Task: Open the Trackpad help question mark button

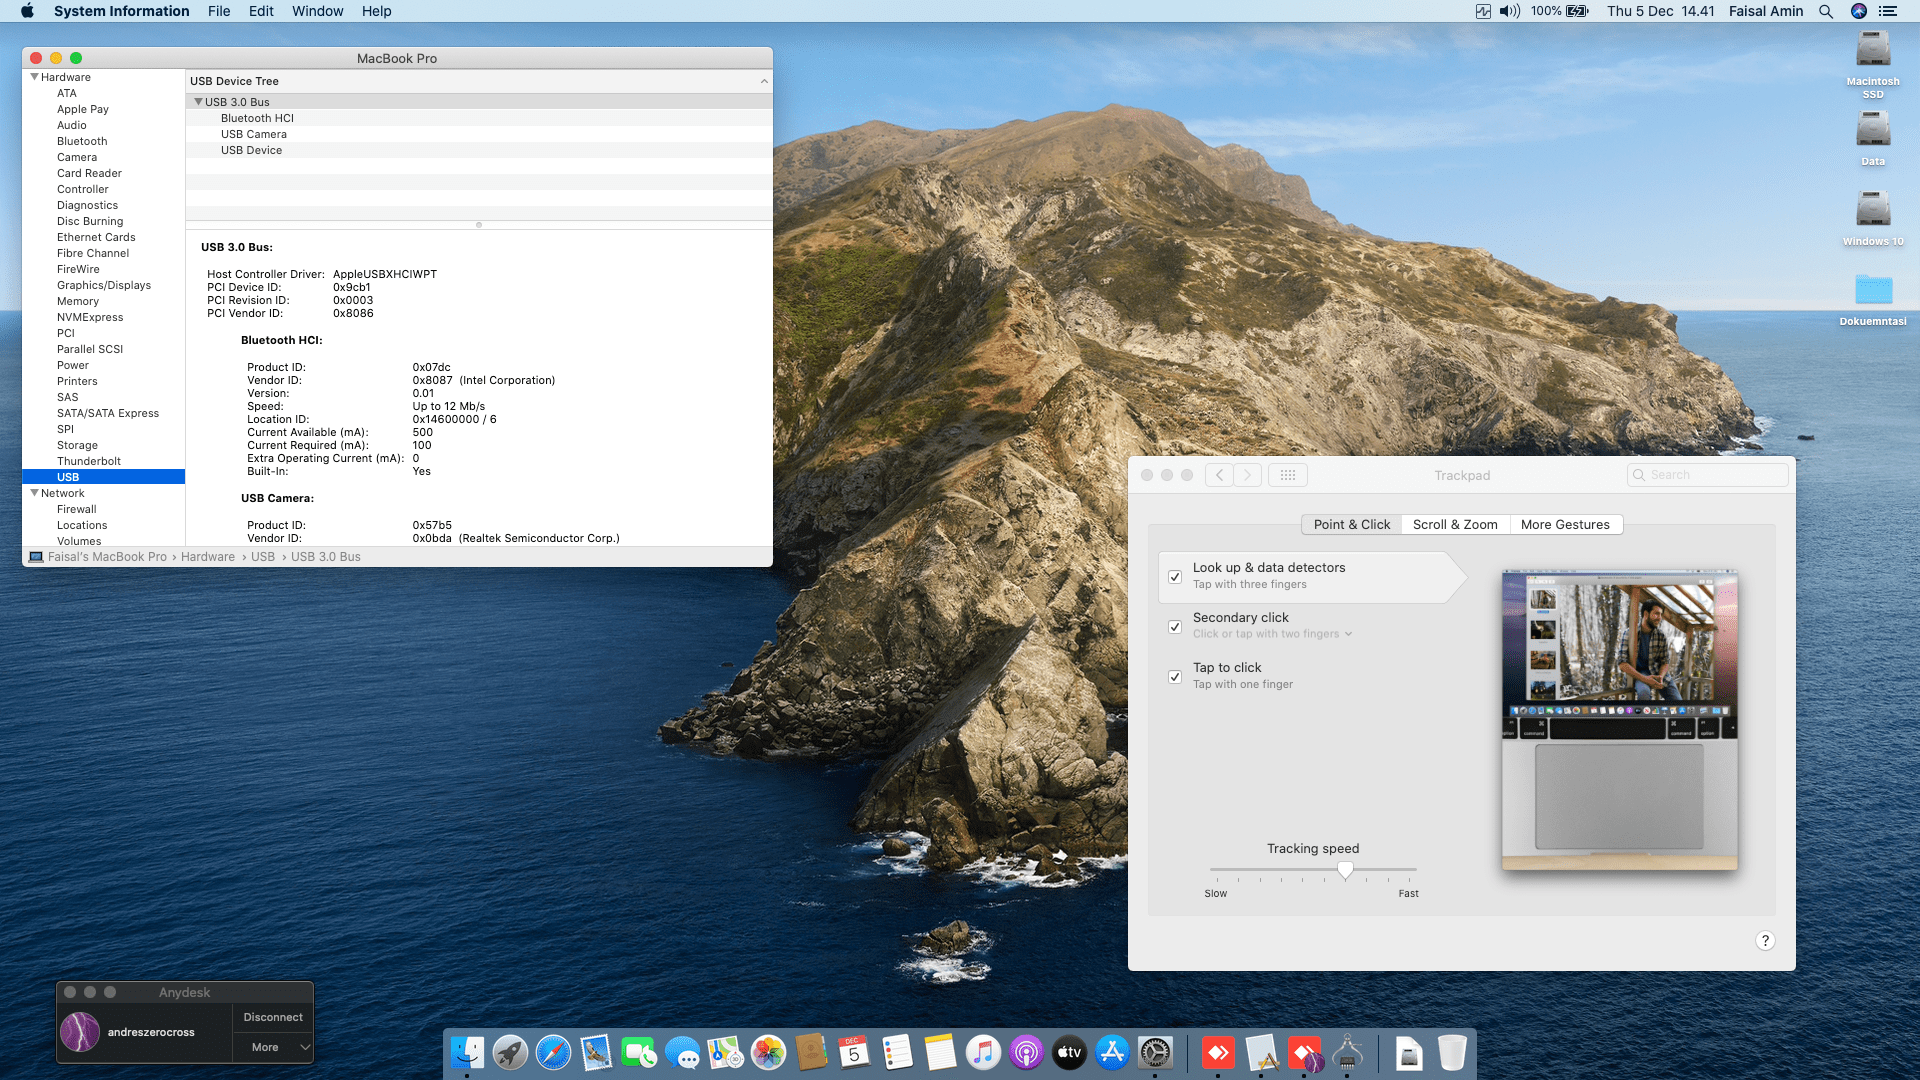Action: (1765, 940)
